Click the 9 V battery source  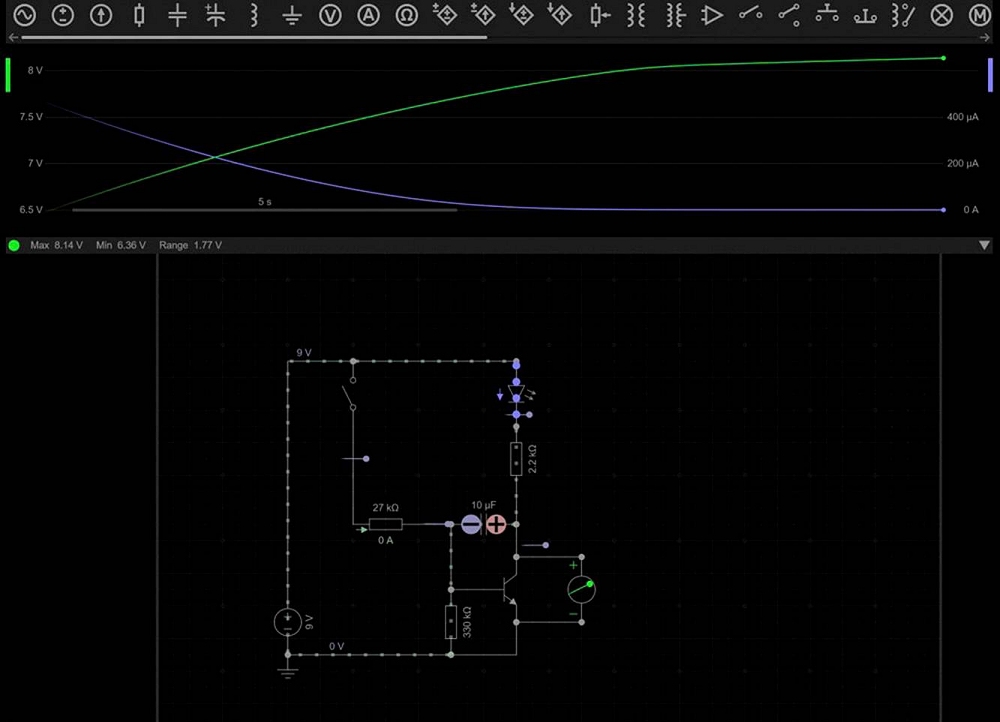pos(288,622)
